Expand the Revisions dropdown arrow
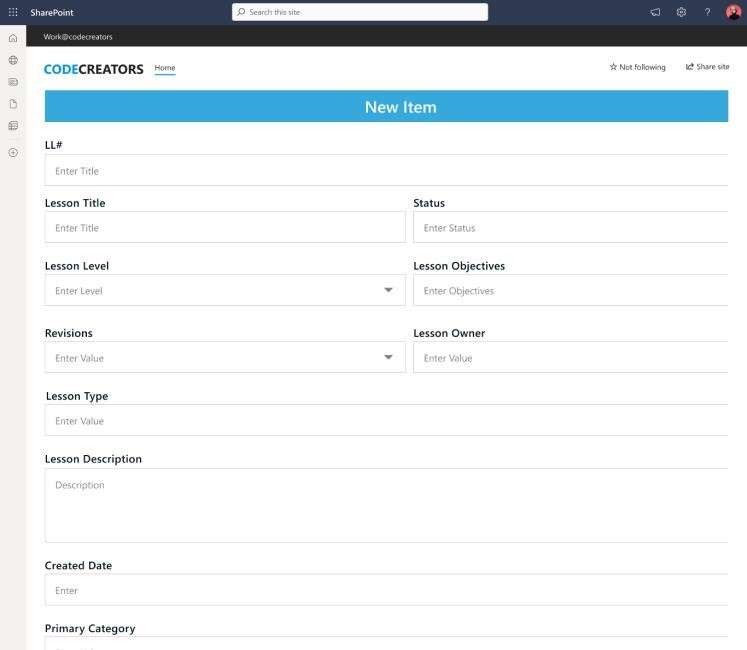 (388, 357)
